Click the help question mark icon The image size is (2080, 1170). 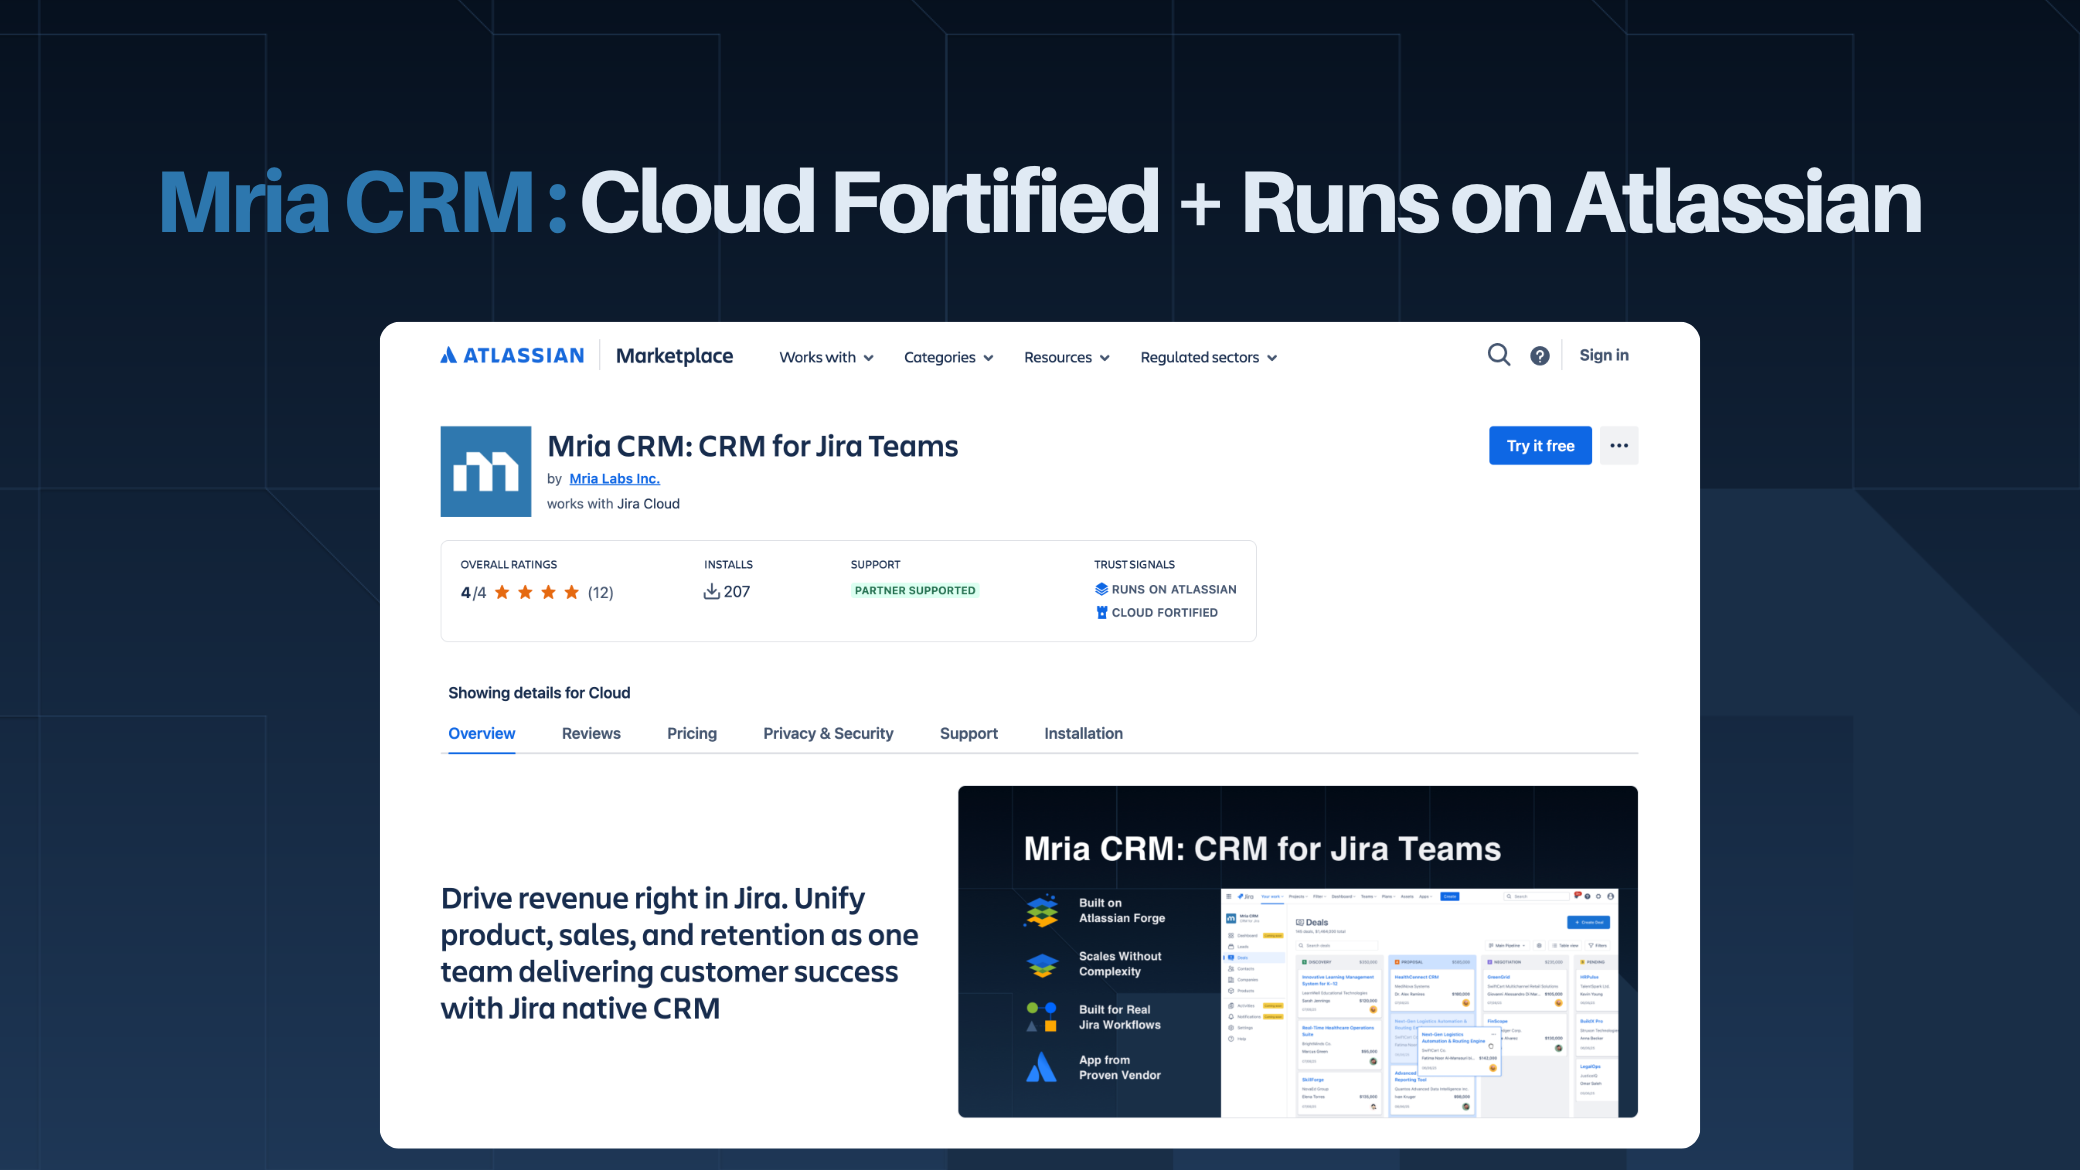(1540, 356)
